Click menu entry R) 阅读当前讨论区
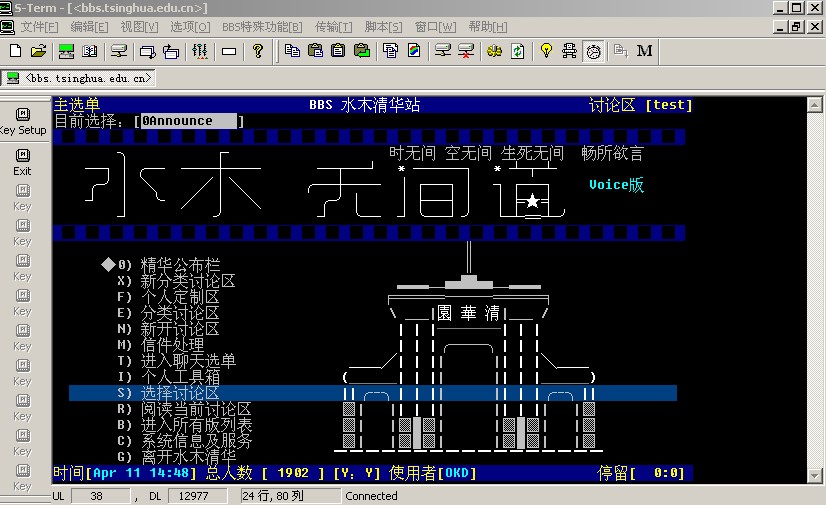Image resolution: width=826 pixels, height=505 pixels. point(184,409)
